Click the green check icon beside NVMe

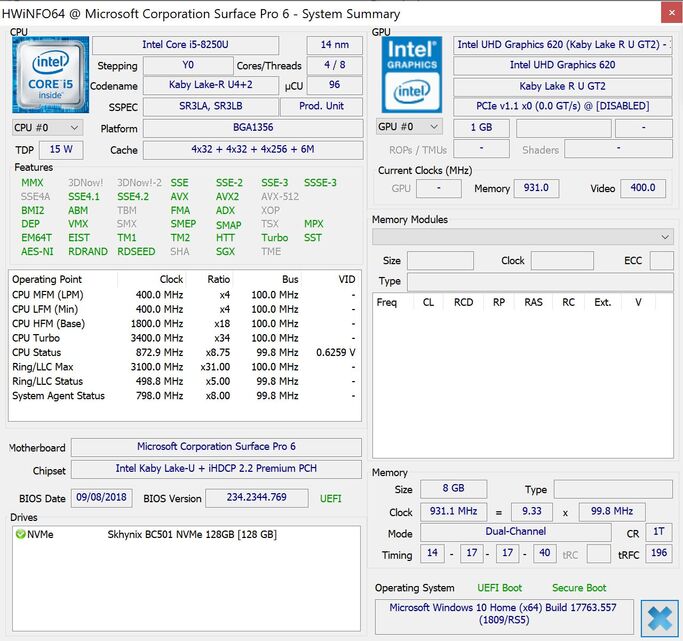(20, 534)
